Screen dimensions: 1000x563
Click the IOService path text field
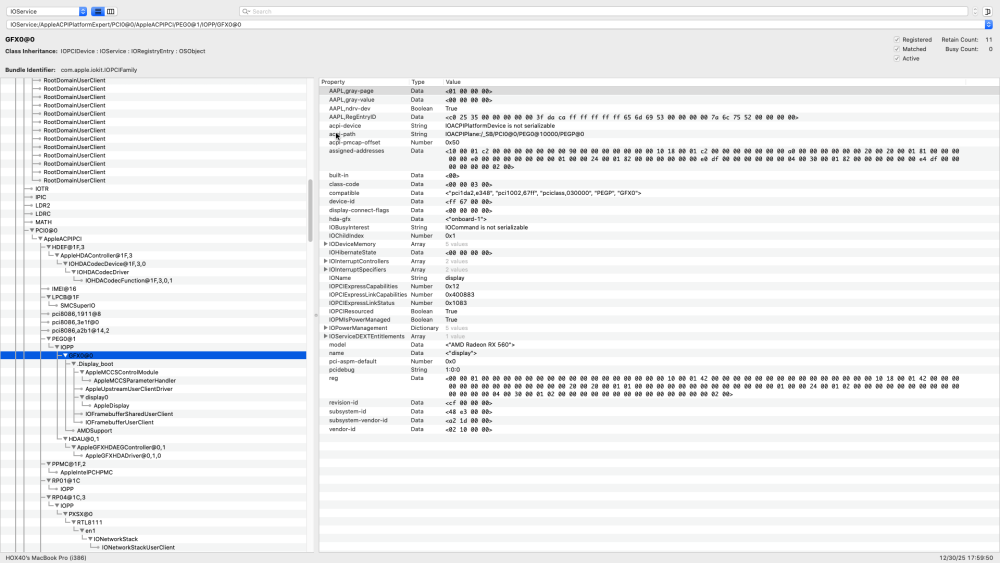tap(495, 24)
